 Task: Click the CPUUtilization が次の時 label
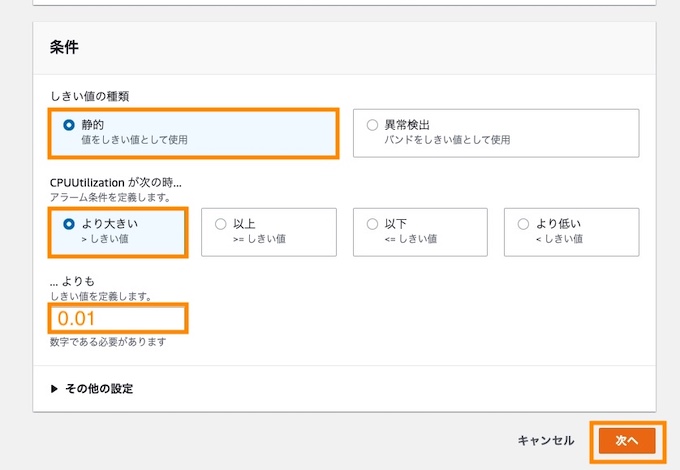point(115,183)
